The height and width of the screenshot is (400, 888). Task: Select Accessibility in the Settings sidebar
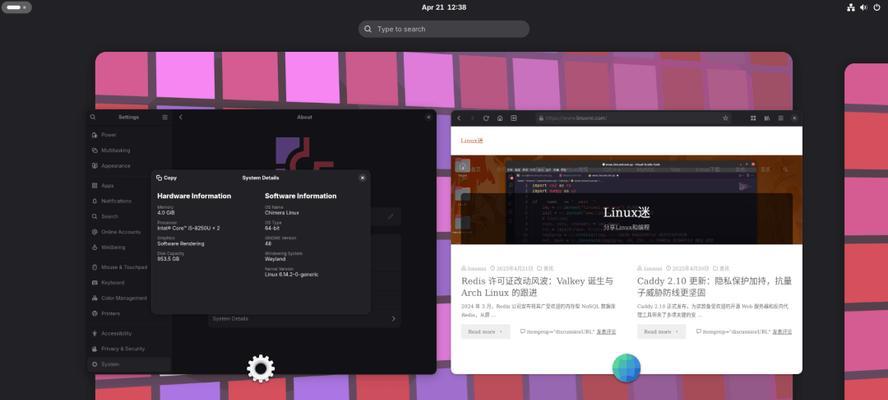[x=129, y=334]
